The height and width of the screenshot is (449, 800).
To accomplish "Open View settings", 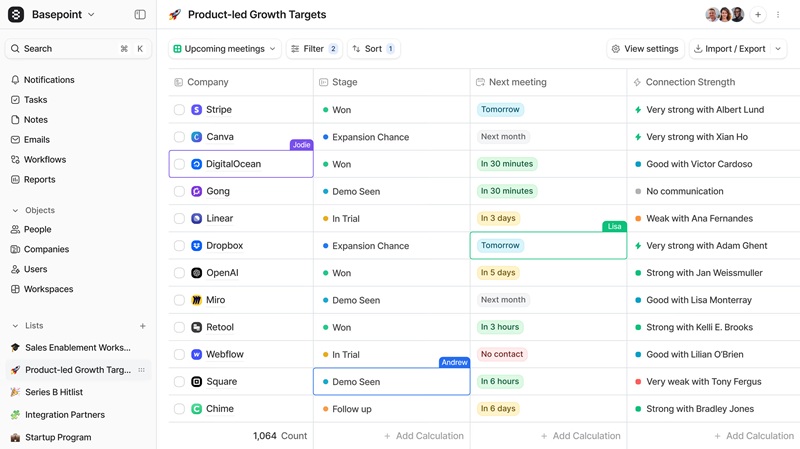I will click(x=644, y=49).
